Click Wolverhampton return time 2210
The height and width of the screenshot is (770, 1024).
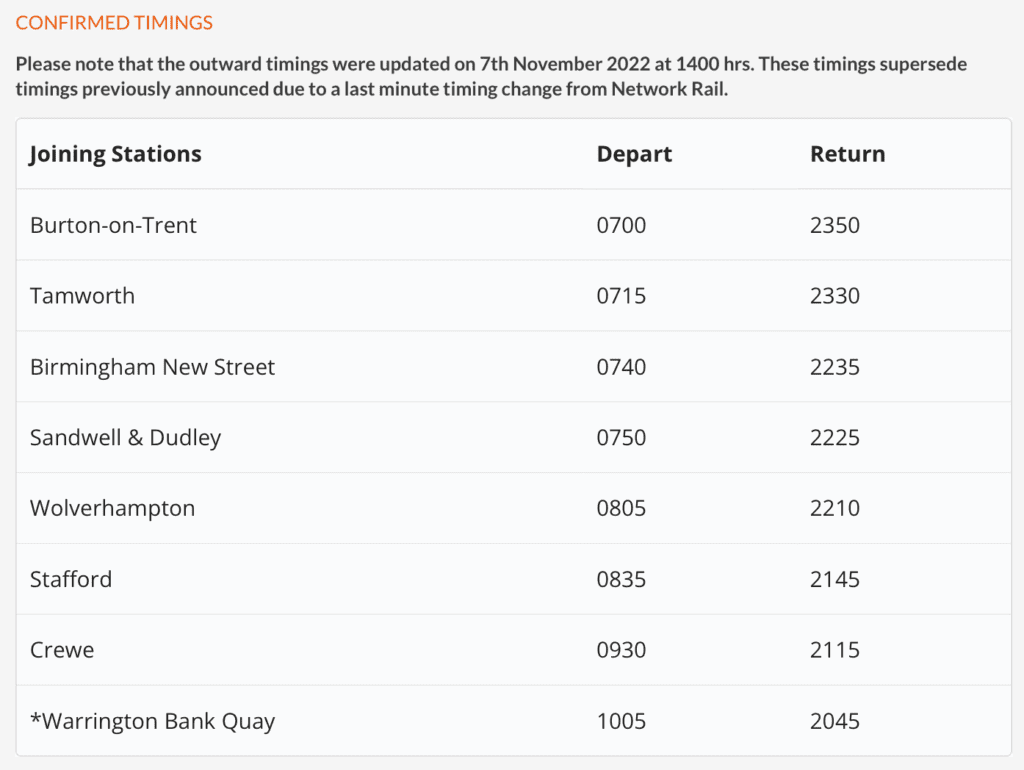pyautogui.click(x=835, y=508)
